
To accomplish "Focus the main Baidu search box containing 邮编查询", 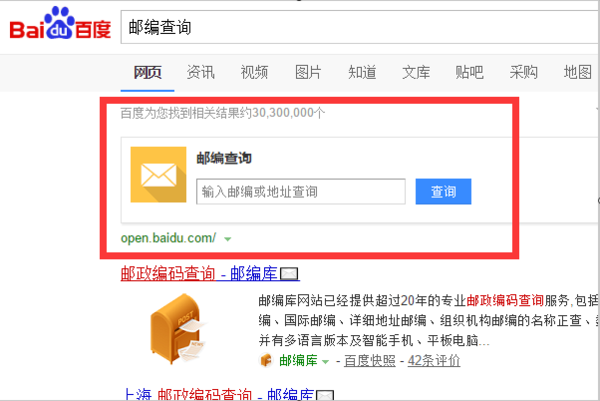I will click(x=360, y=27).
